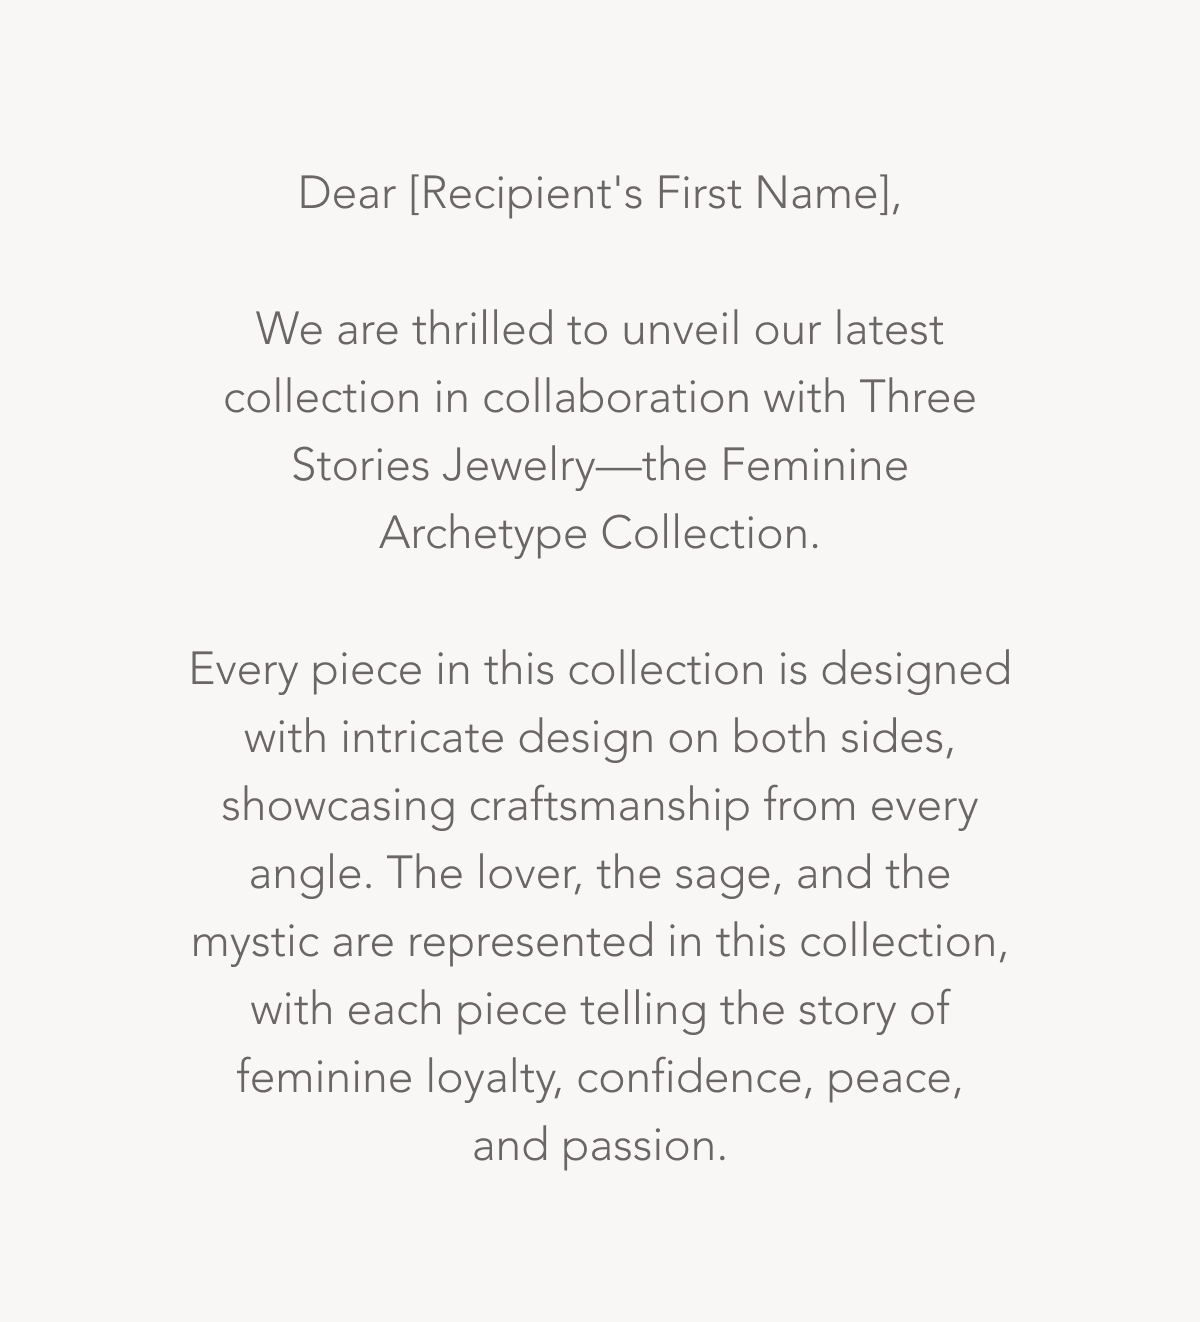Click the greeting line 'Dear [Recipient's First Name],'
Image resolution: width=1200 pixels, height=1322 pixels.
coord(600,194)
